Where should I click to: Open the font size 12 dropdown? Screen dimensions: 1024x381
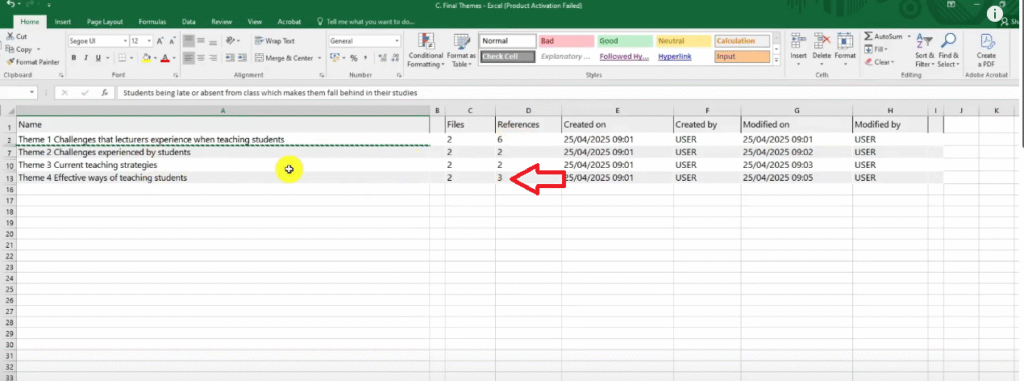point(150,41)
